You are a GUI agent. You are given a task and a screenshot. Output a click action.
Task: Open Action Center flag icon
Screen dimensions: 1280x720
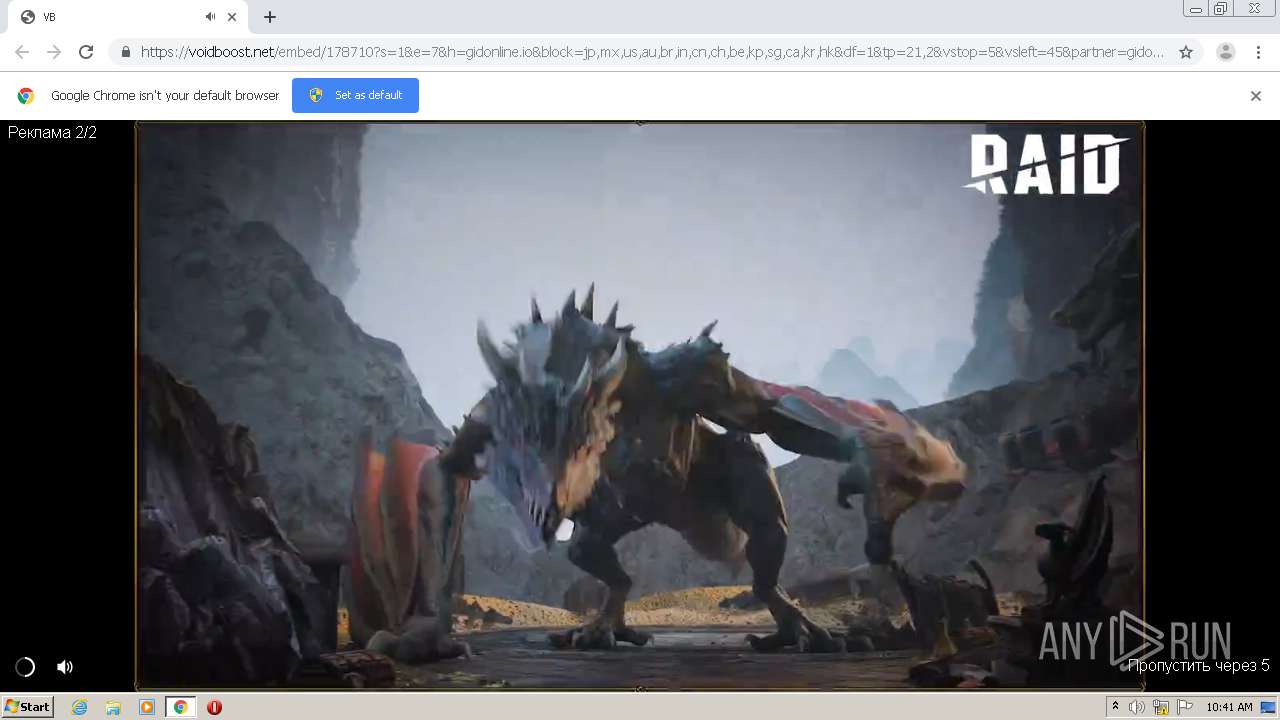click(x=1184, y=707)
